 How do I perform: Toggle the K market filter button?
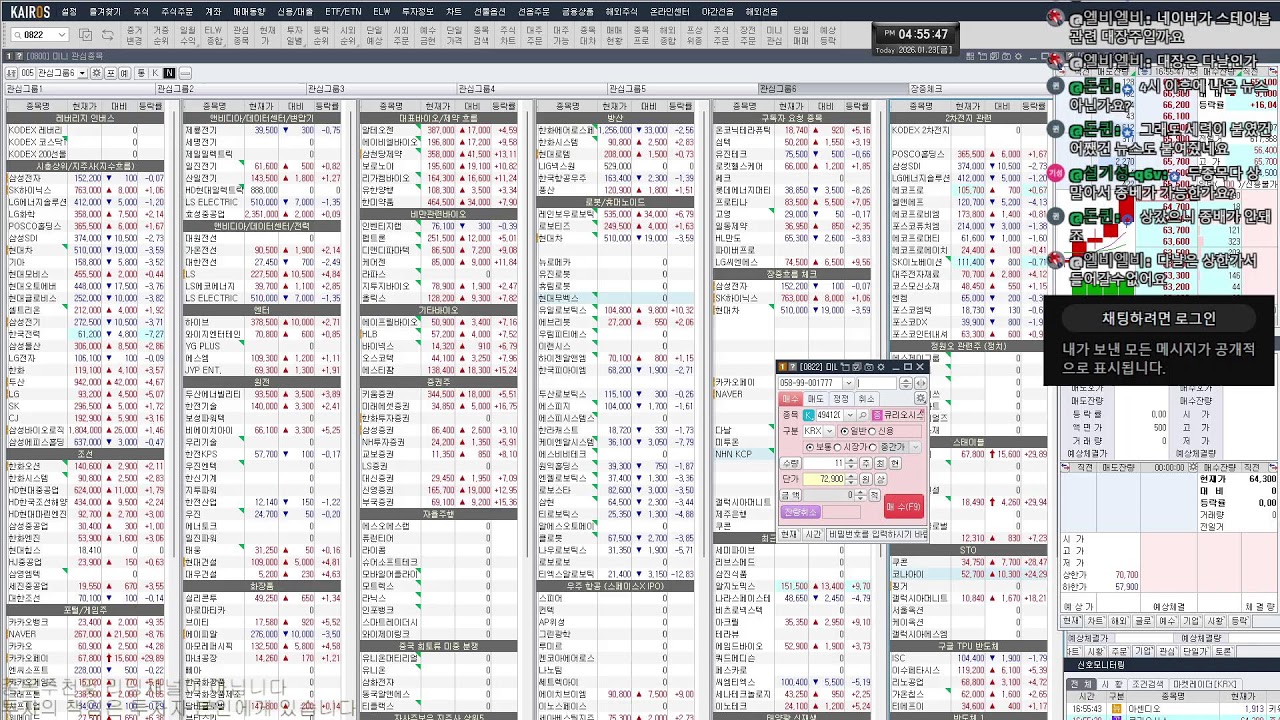(x=155, y=73)
